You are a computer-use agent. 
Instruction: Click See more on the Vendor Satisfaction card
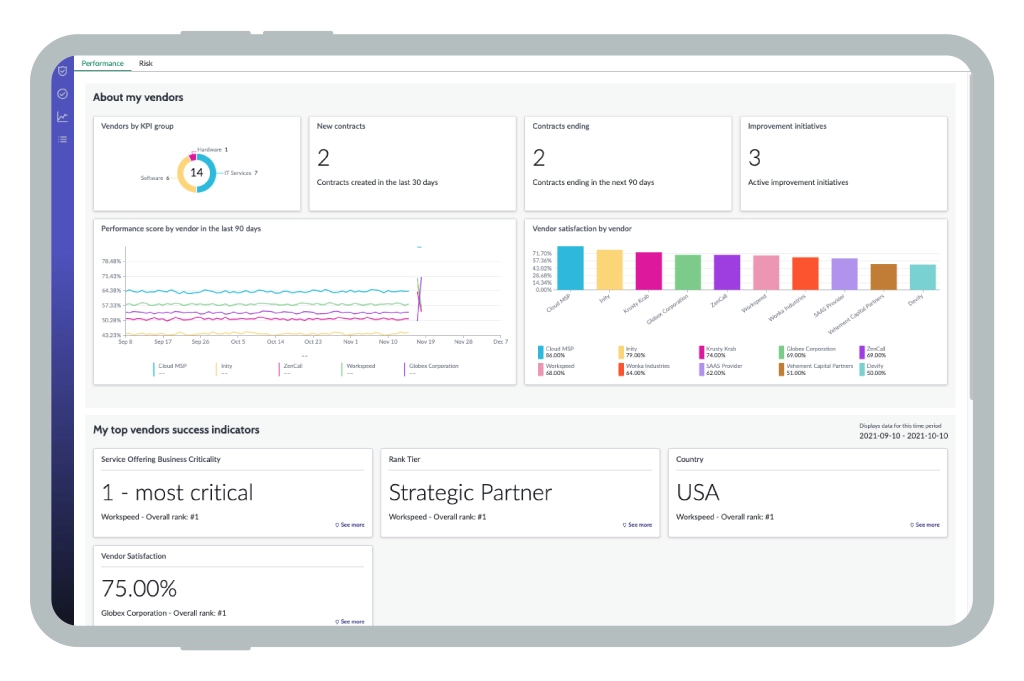tap(350, 622)
